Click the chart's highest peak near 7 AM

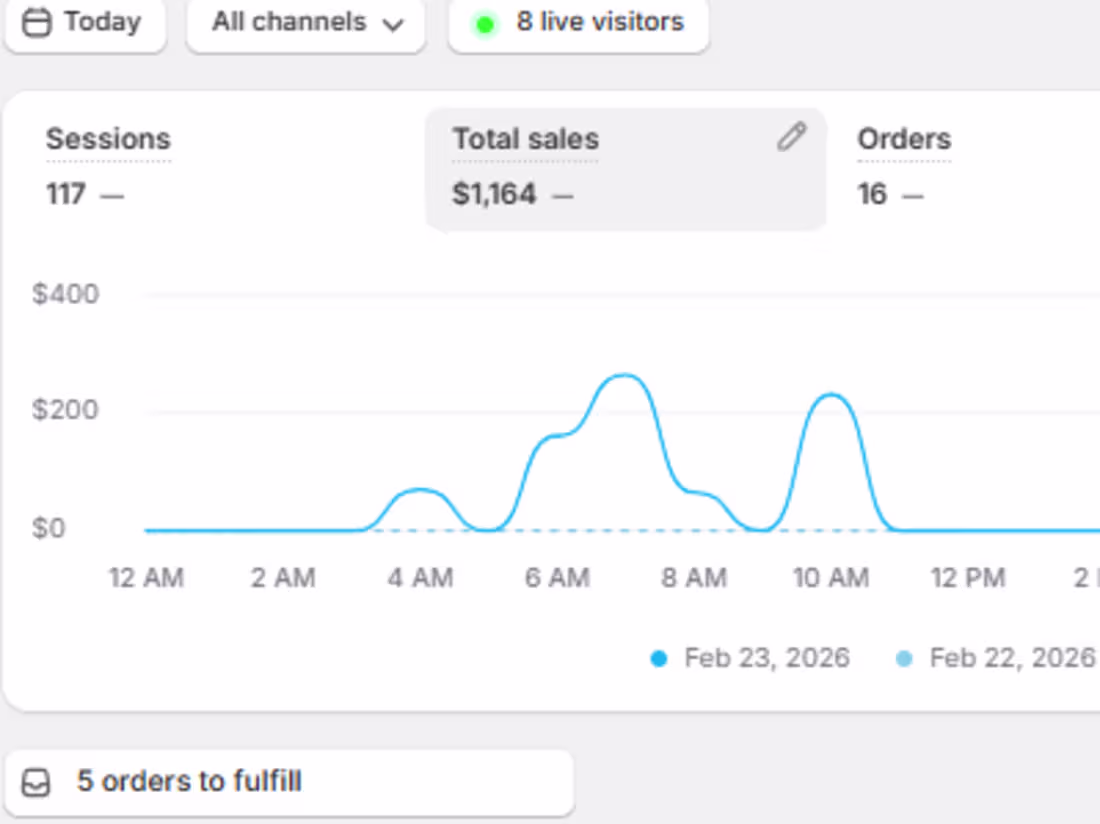point(625,376)
